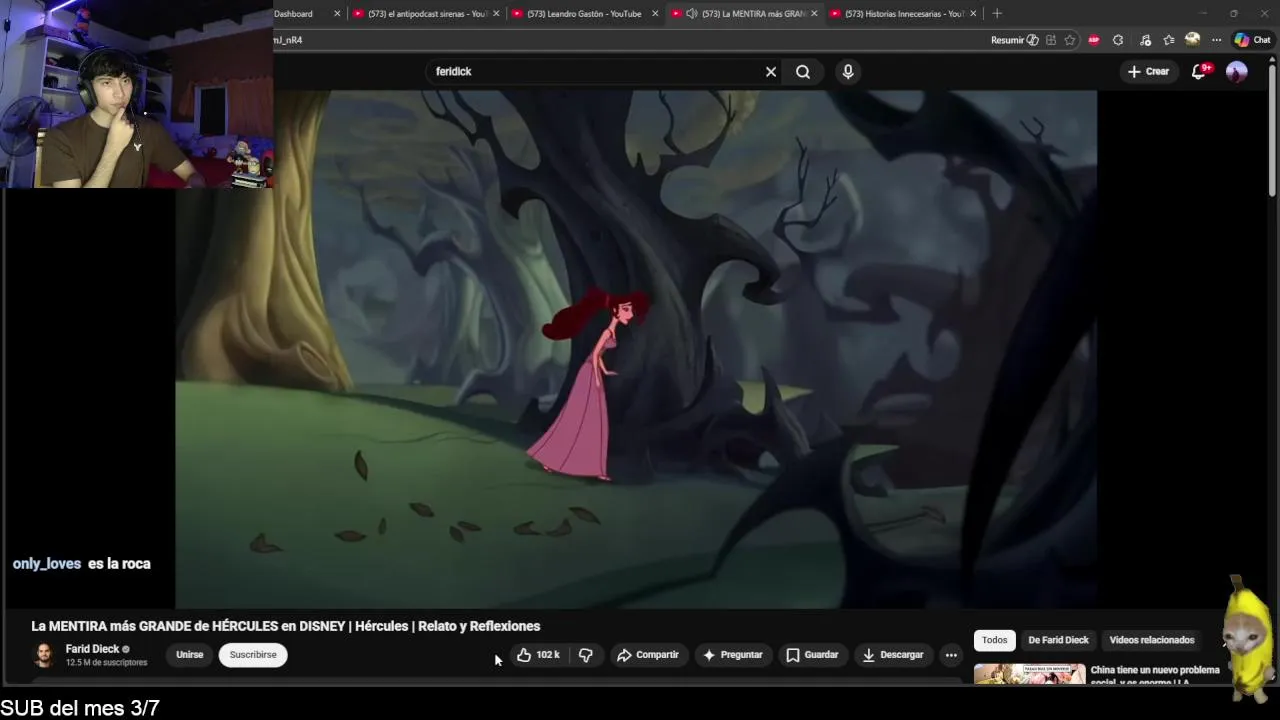Open Copilot Chat button
This screenshot has width=1280, height=720.
(x=1252, y=40)
